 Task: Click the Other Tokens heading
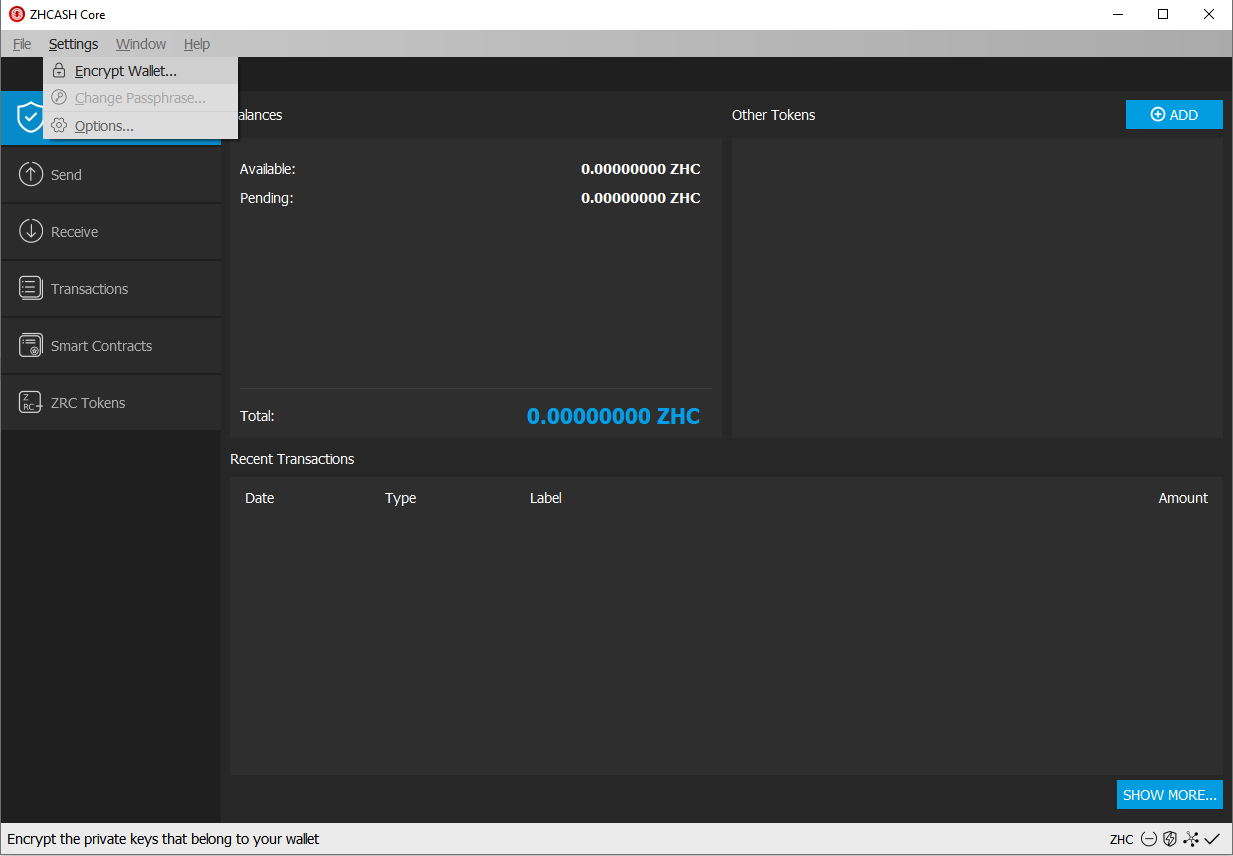click(773, 115)
